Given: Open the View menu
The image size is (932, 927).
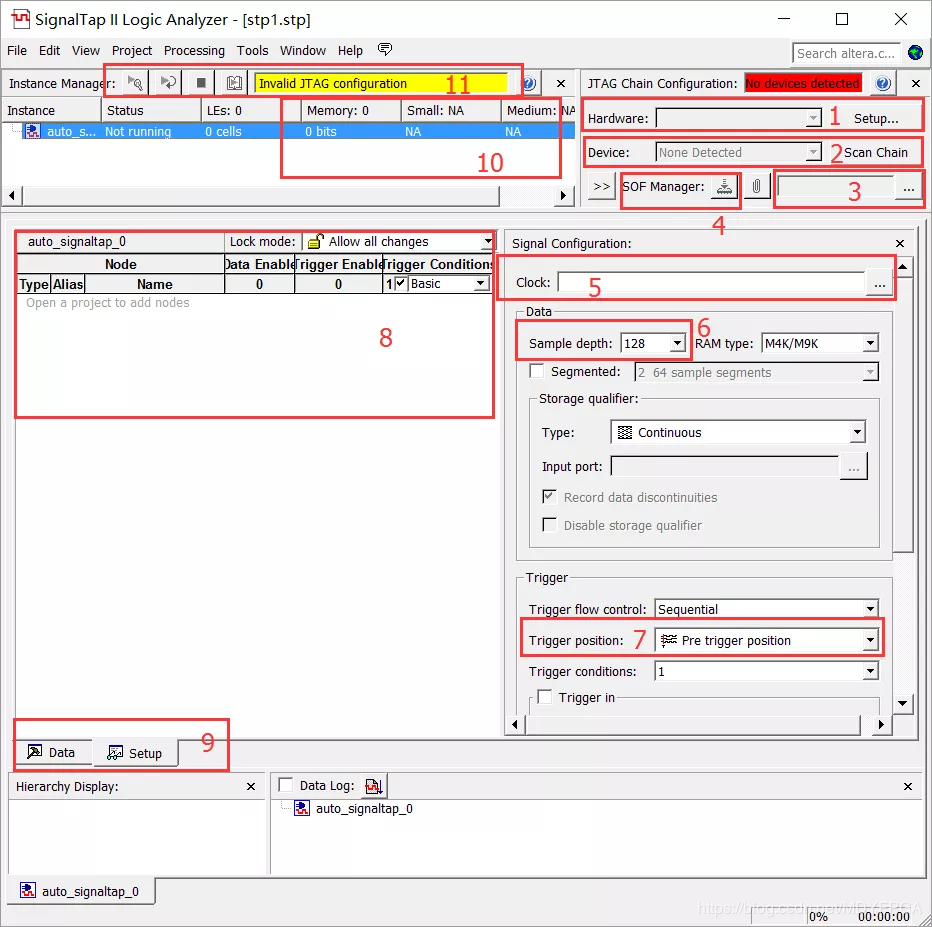Looking at the screenshot, I should pyautogui.click(x=86, y=51).
